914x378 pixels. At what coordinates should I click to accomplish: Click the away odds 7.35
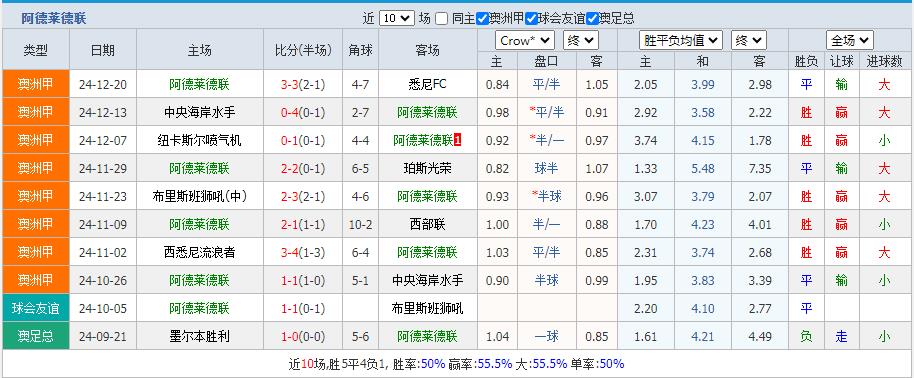[x=760, y=168]
